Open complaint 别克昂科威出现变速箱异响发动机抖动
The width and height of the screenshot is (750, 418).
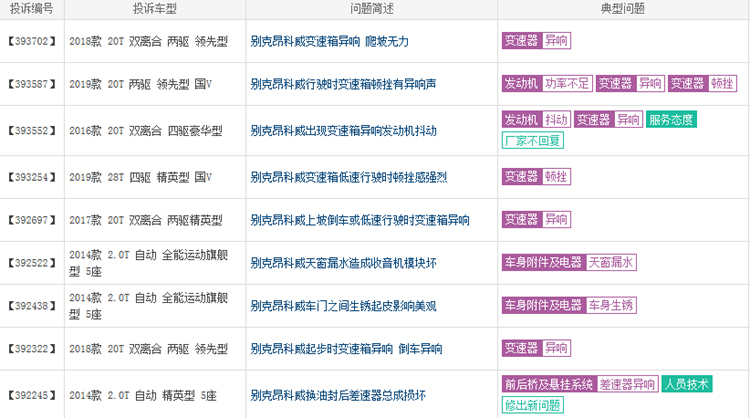343,131
